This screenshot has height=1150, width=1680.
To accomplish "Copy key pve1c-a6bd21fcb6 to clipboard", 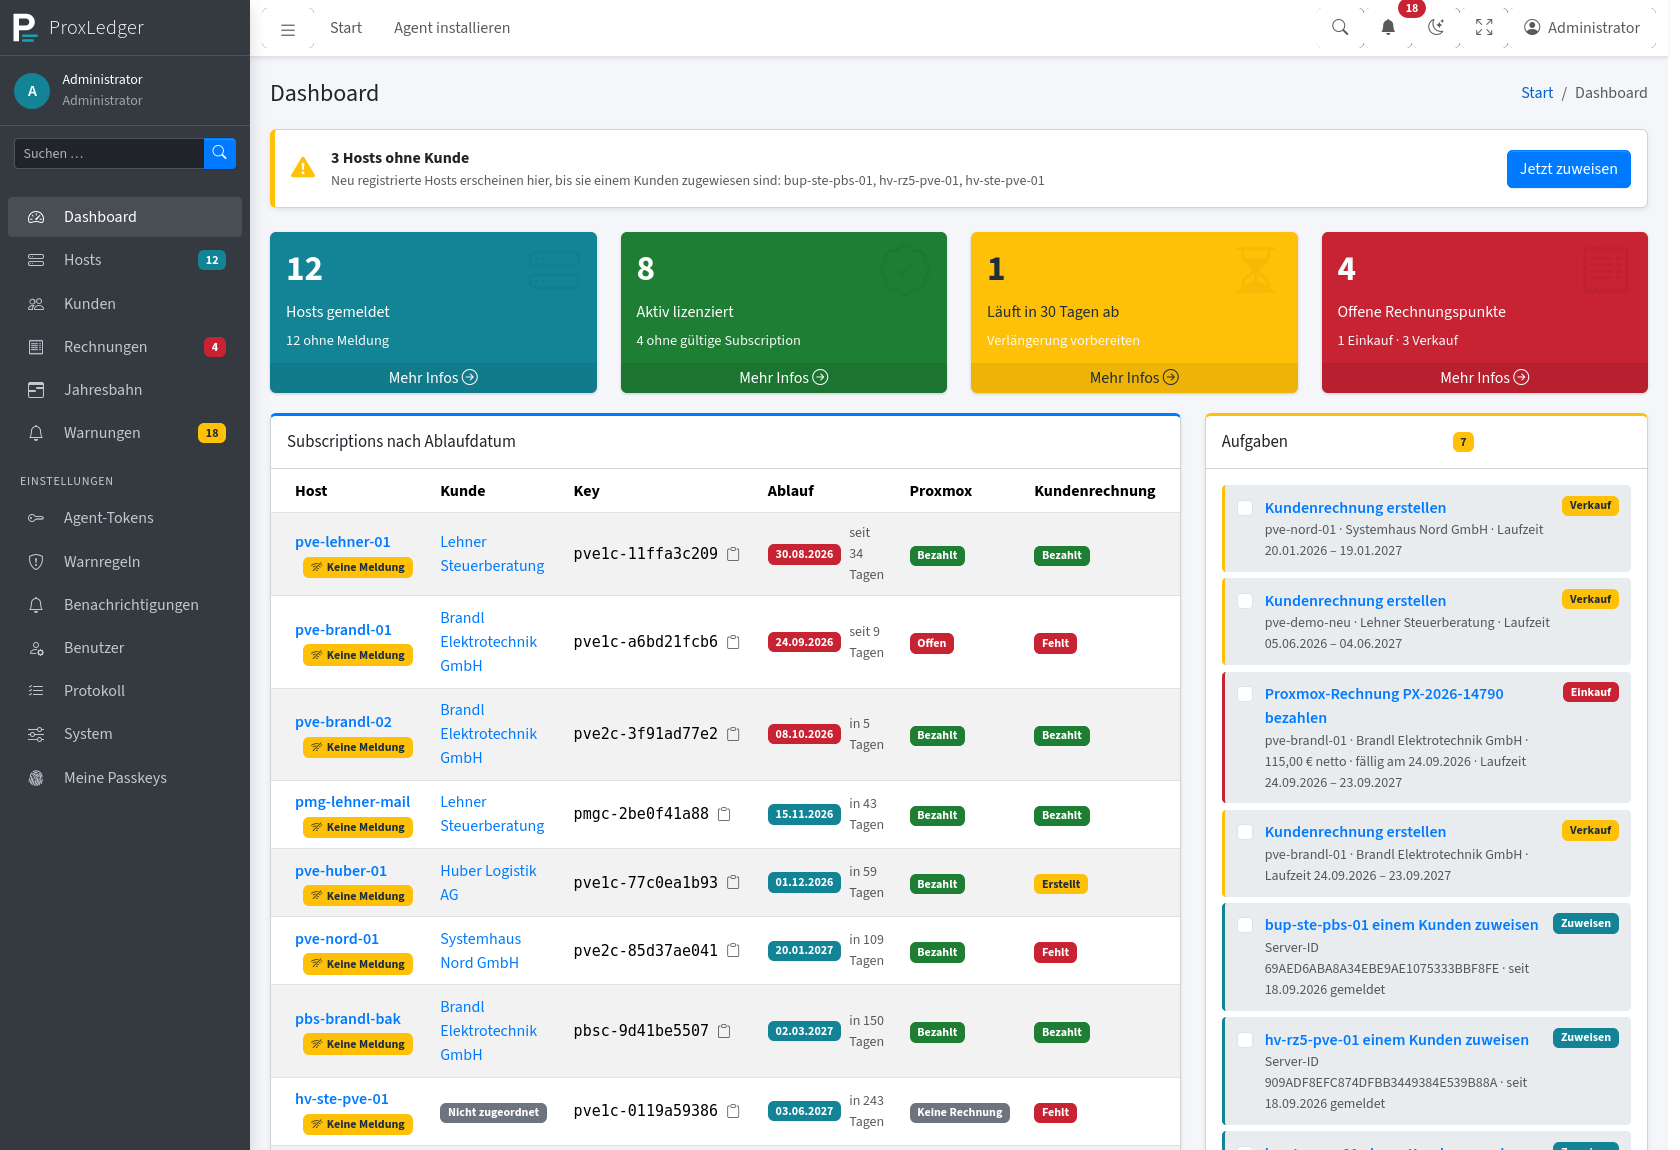I will pos(733,642).
